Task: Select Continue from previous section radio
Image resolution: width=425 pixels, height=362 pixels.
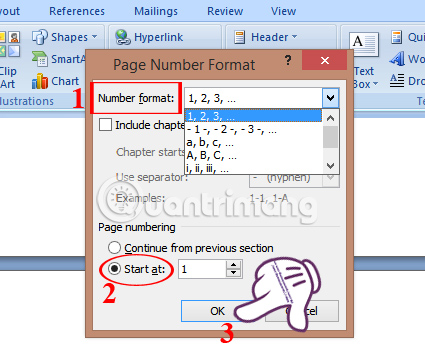Action: point(114,248)
